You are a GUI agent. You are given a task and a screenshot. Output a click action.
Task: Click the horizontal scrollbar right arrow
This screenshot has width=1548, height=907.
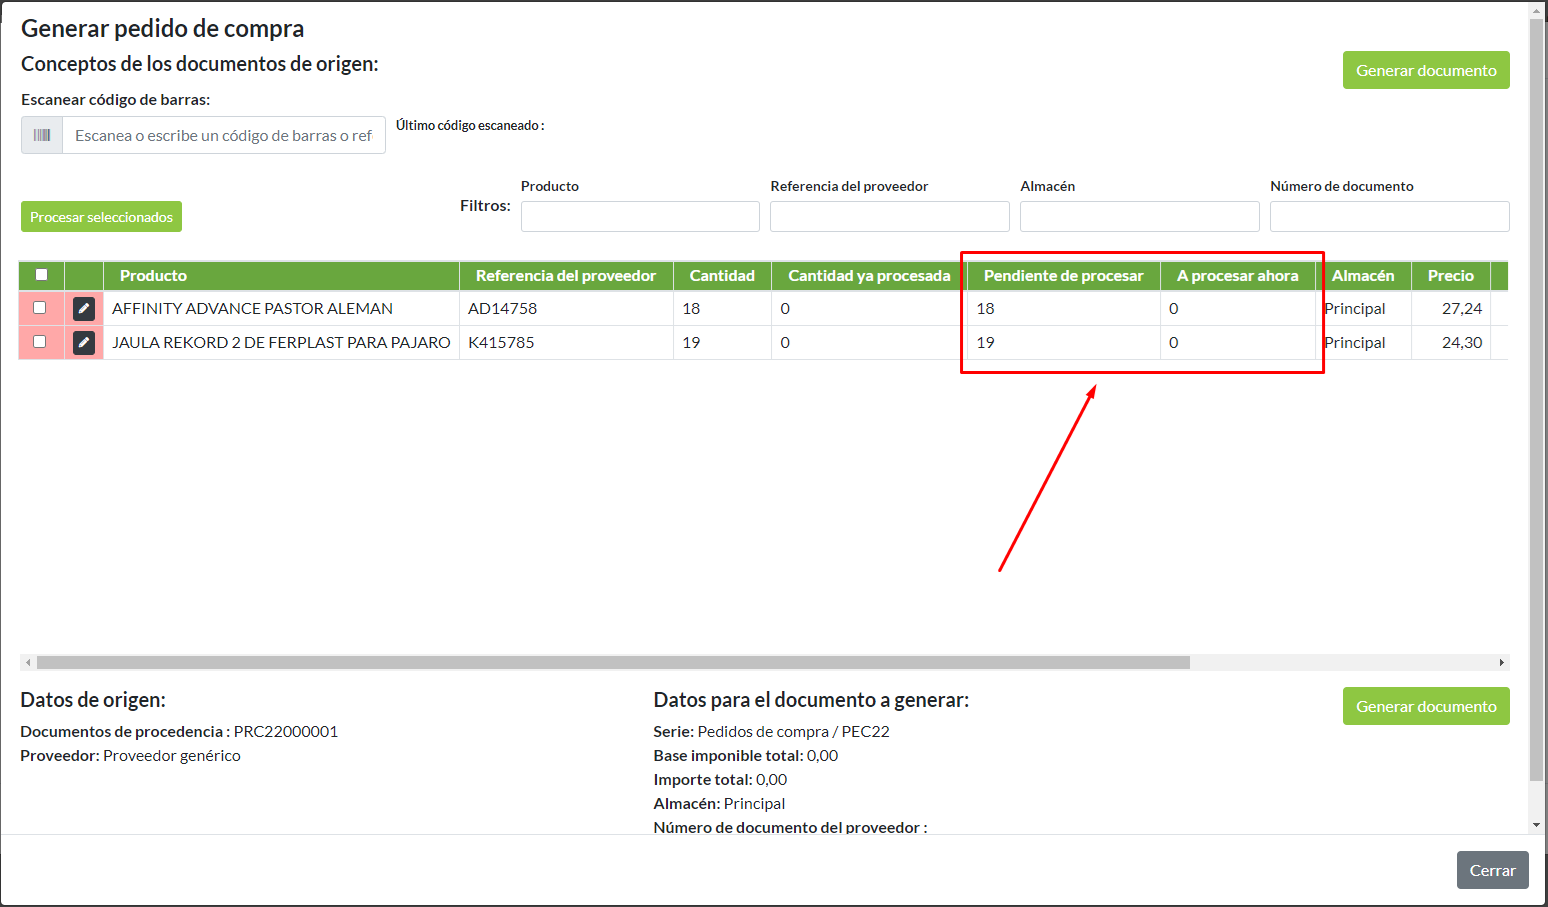click(x=1501, y=662)
